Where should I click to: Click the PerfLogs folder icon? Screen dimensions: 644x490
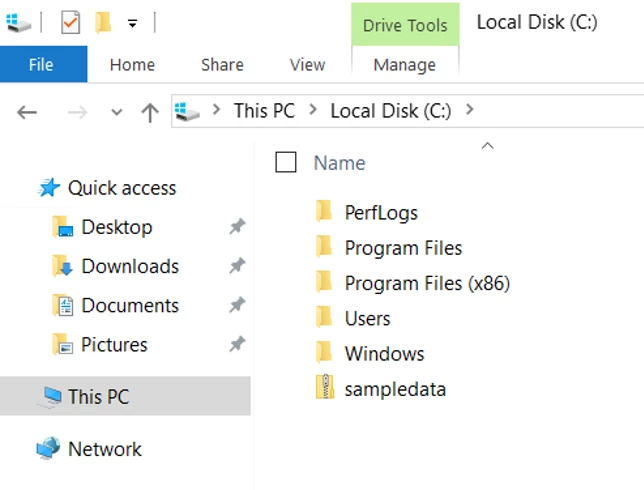324,211
